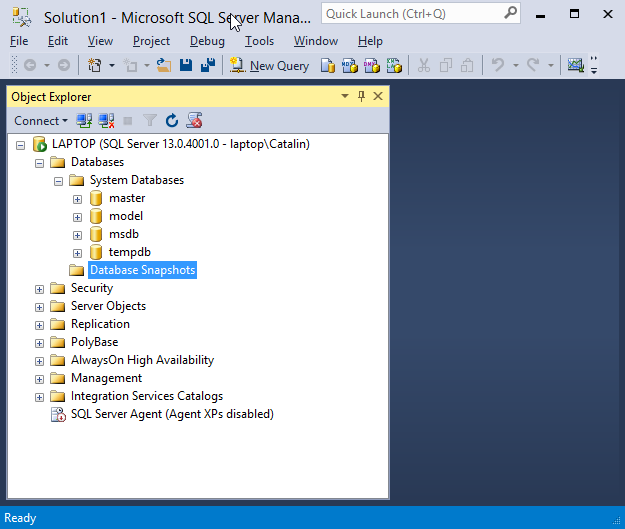Open the Help menu
Screen dimensions: 625x529
(x=370, y=41)
